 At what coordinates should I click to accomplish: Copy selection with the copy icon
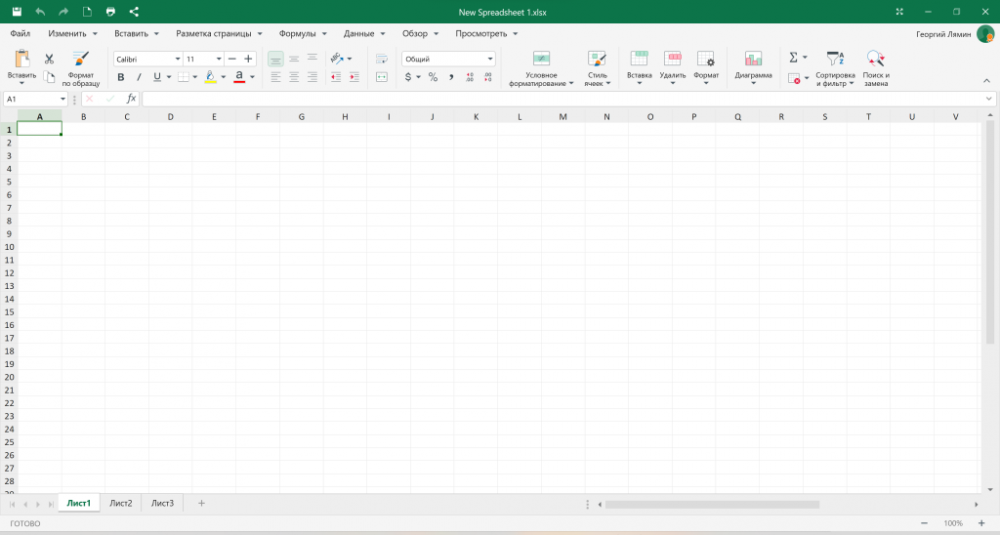click(x=49, y=77)
